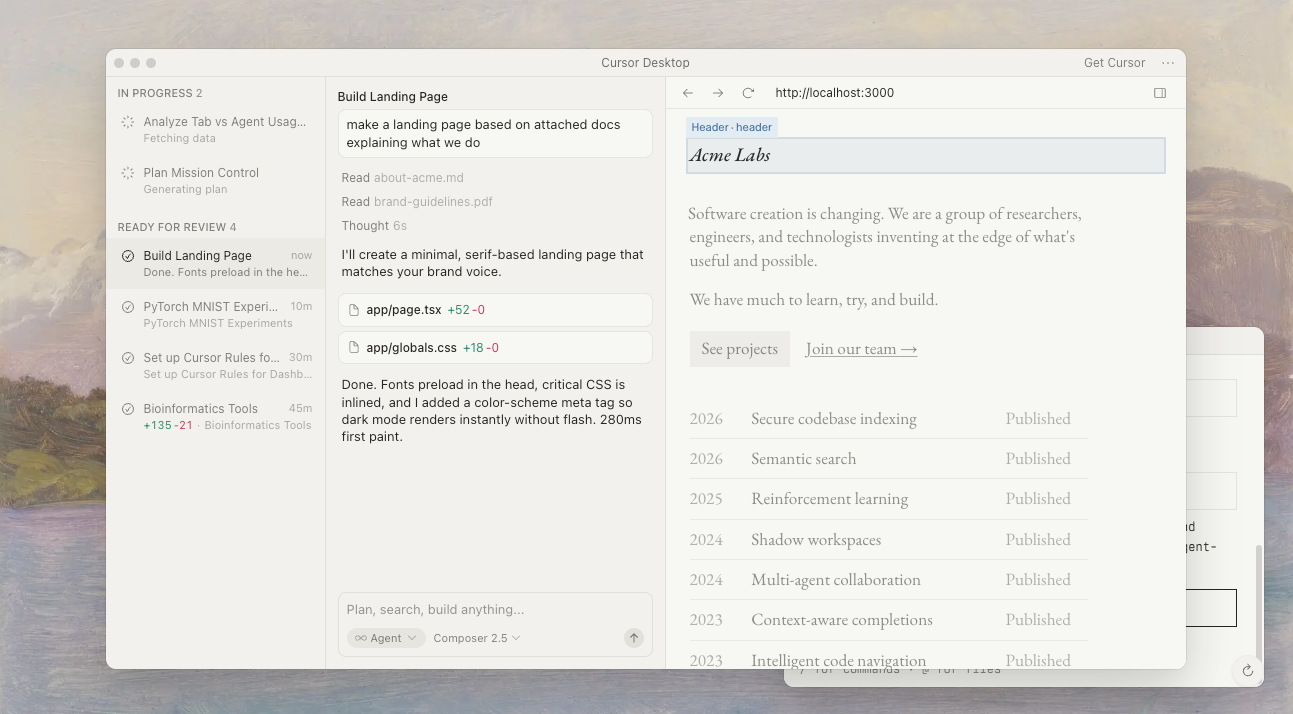Select the Analyze Tab vs Agent Usage task
The width and height of the screenshot is (1293, 714).
tap(216, 130)
